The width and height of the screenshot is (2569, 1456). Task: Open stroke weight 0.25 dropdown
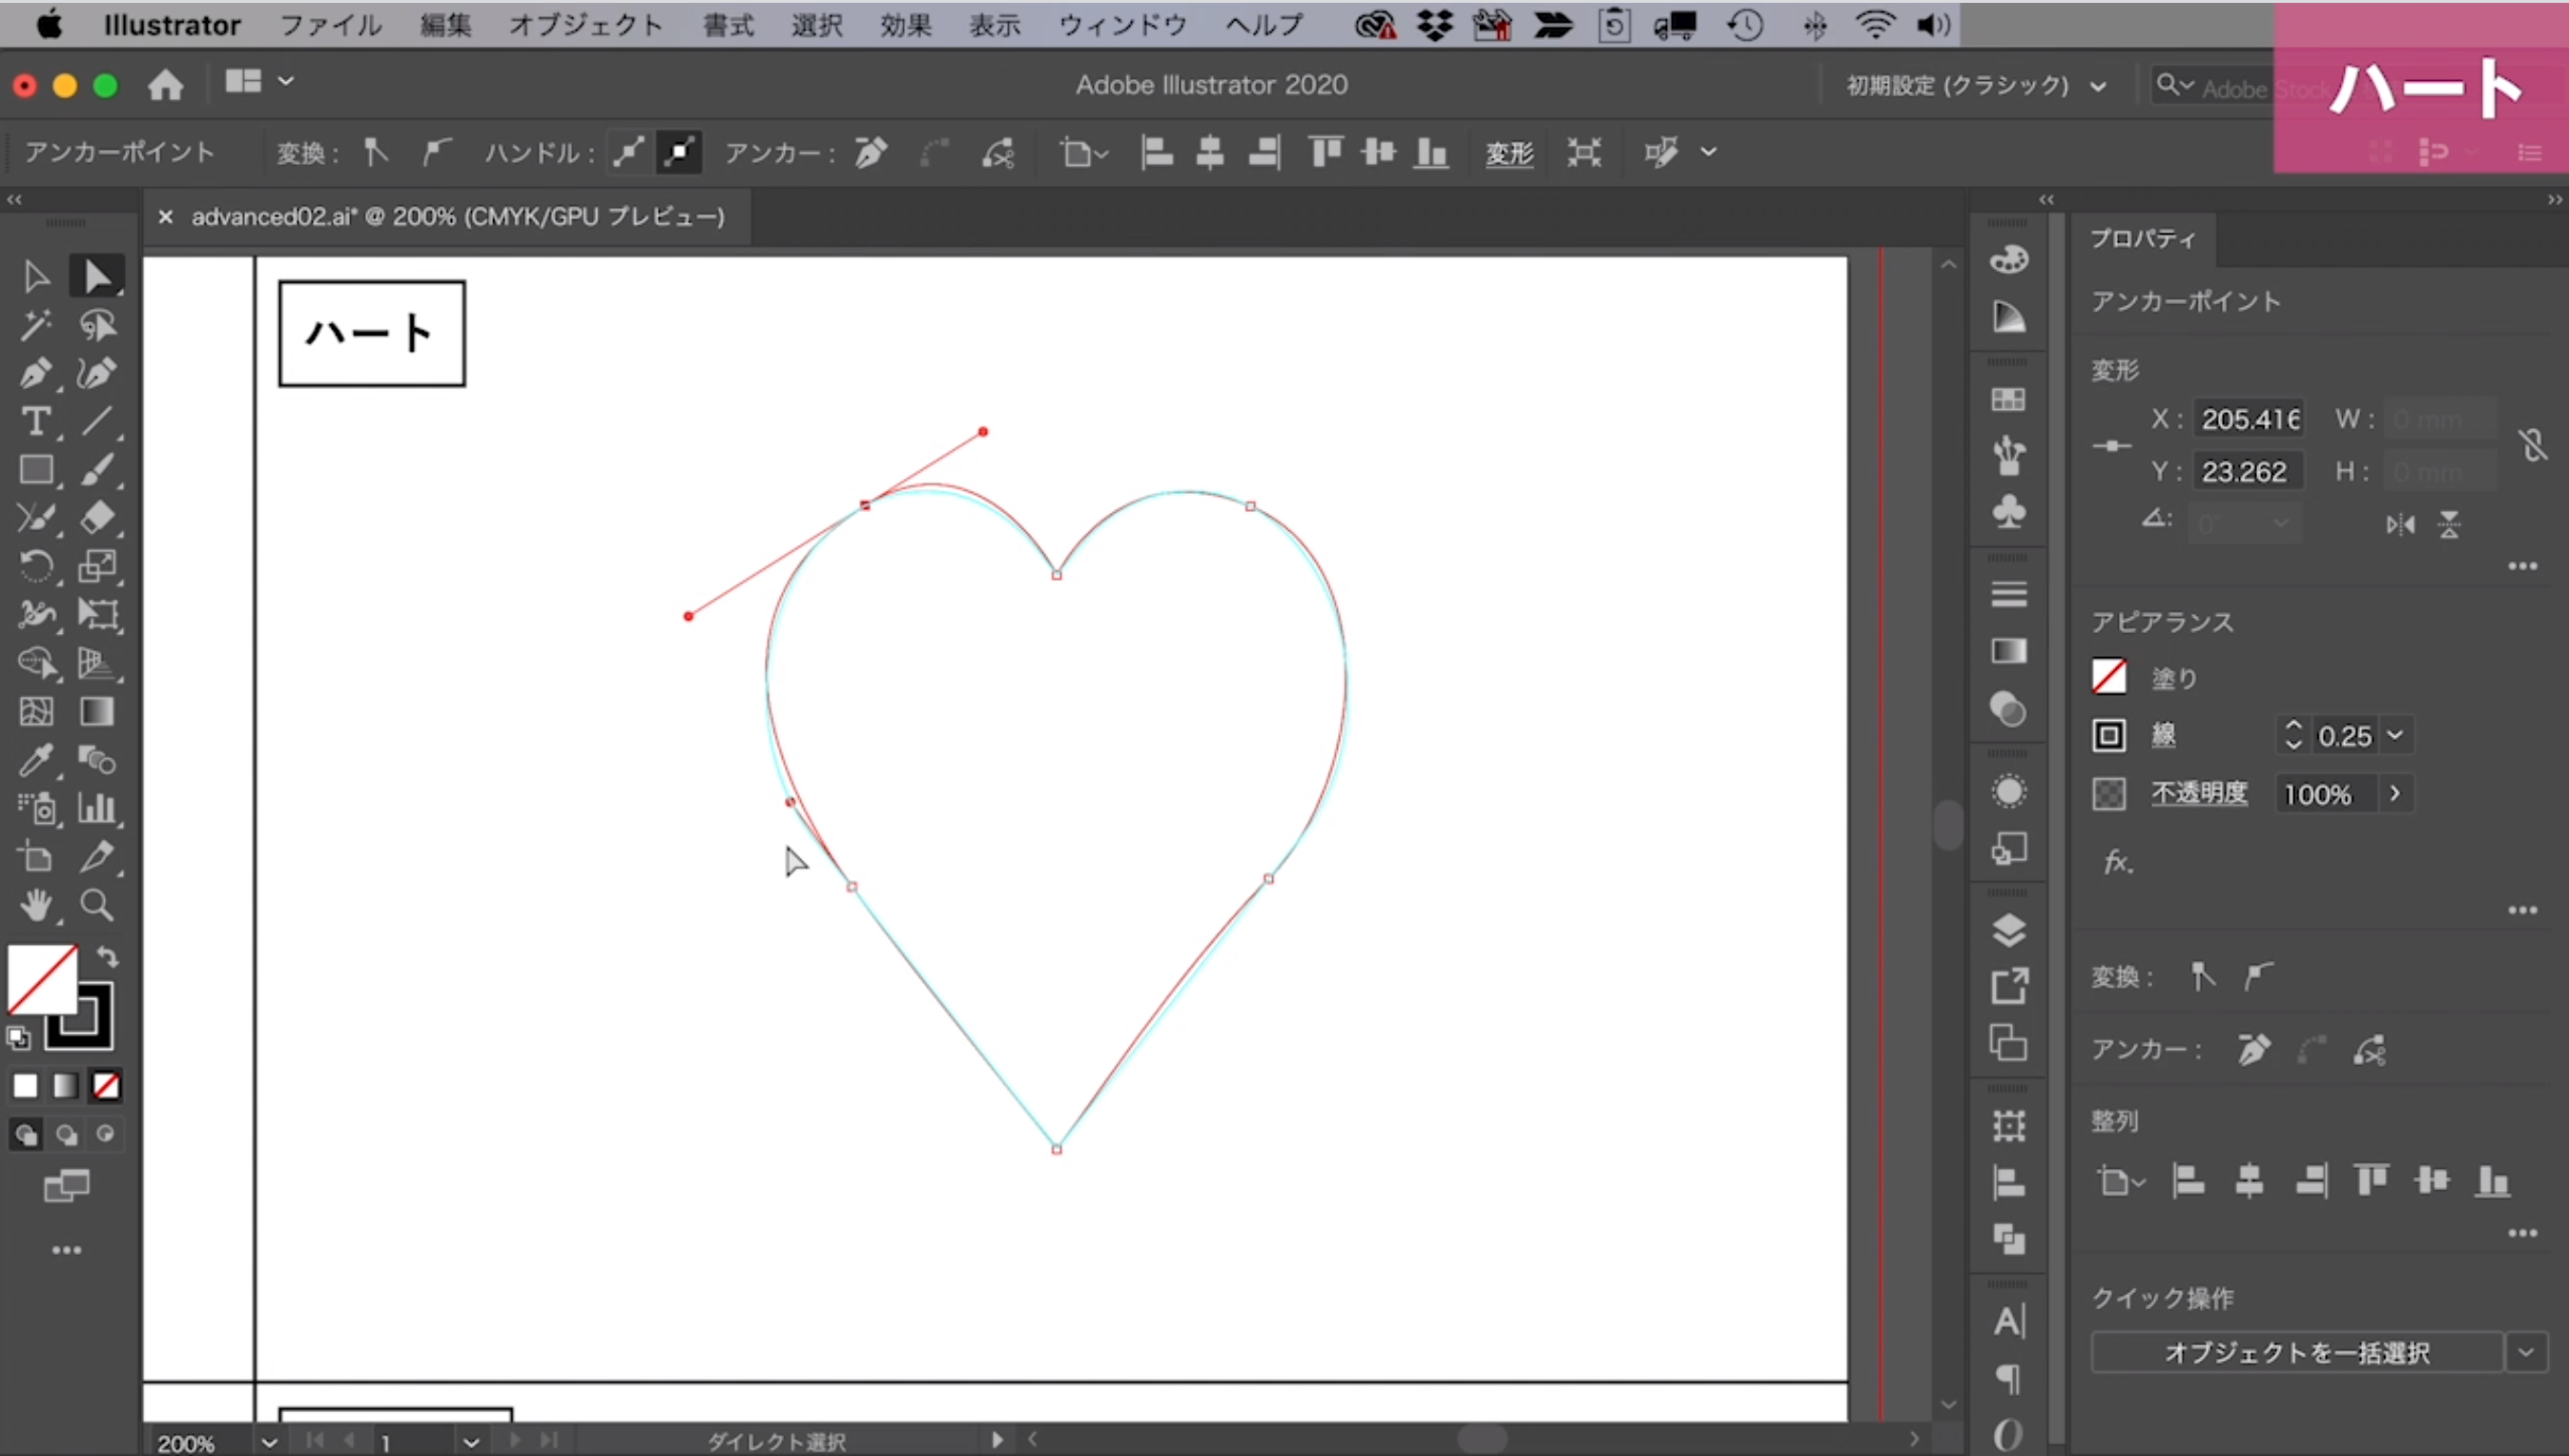[x=2396, y=736]
